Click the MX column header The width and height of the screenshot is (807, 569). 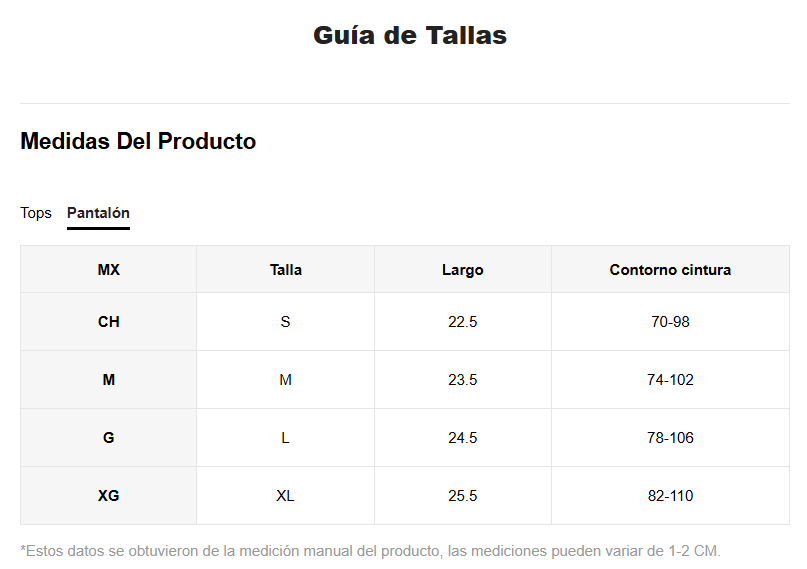tap(109, 270)
